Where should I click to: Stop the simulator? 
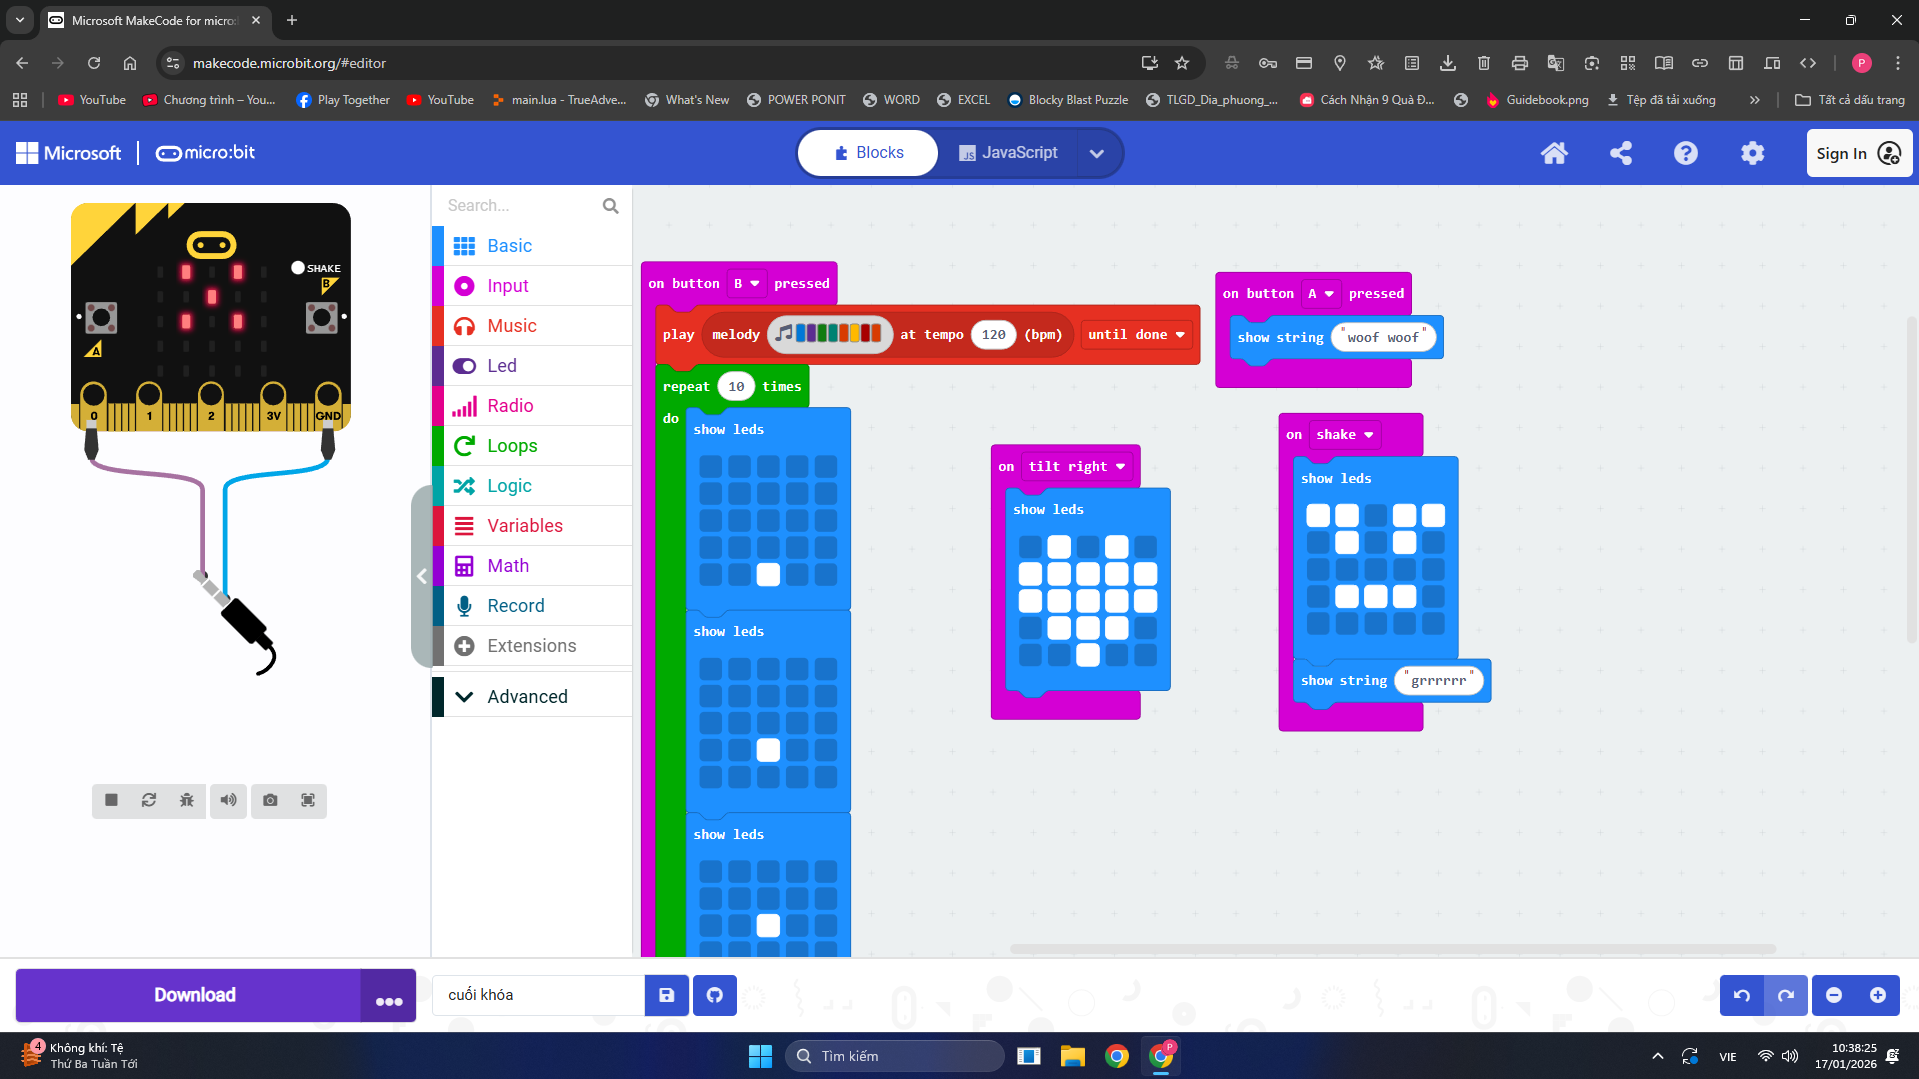pyautogui.click(x=111, y=800)
